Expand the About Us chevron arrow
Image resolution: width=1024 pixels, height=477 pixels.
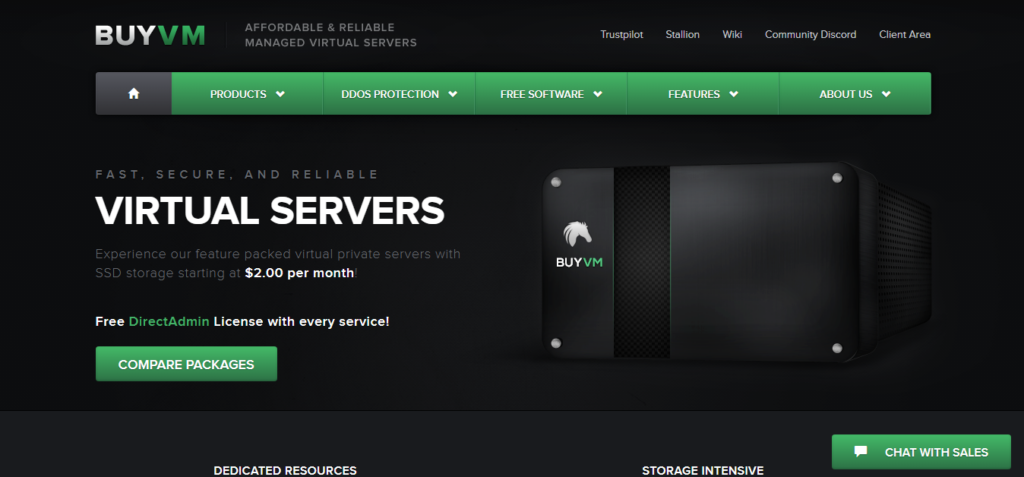point(886,94)
